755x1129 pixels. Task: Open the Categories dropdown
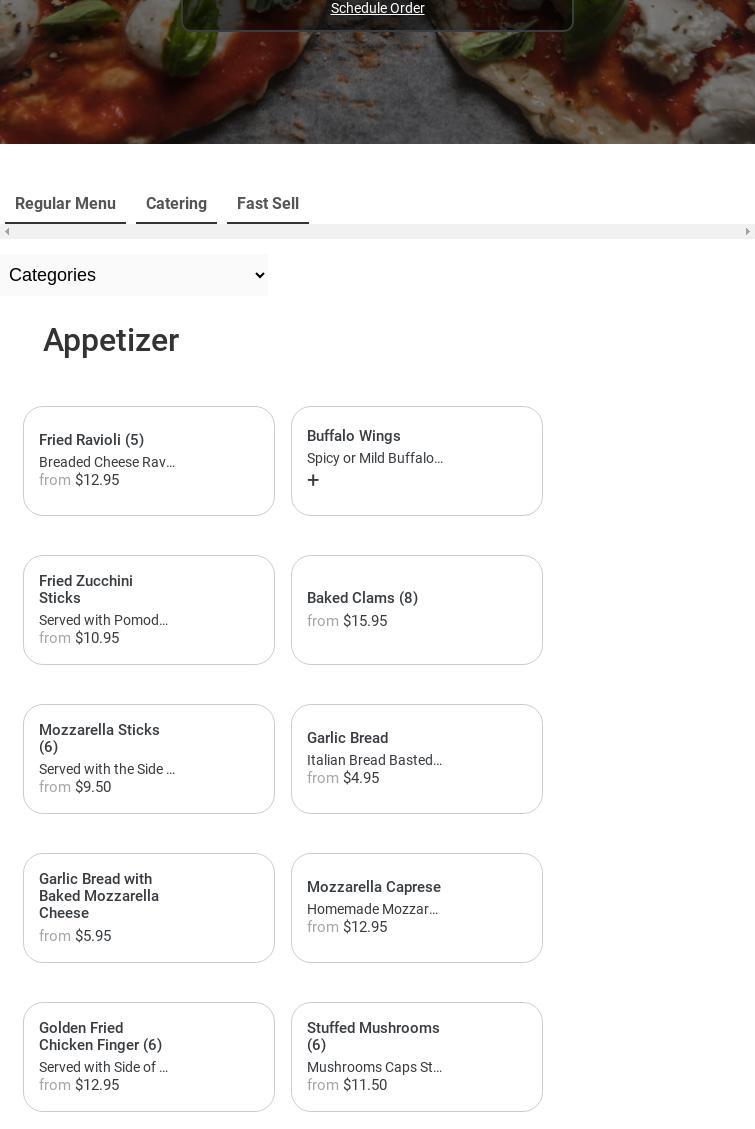134,275
